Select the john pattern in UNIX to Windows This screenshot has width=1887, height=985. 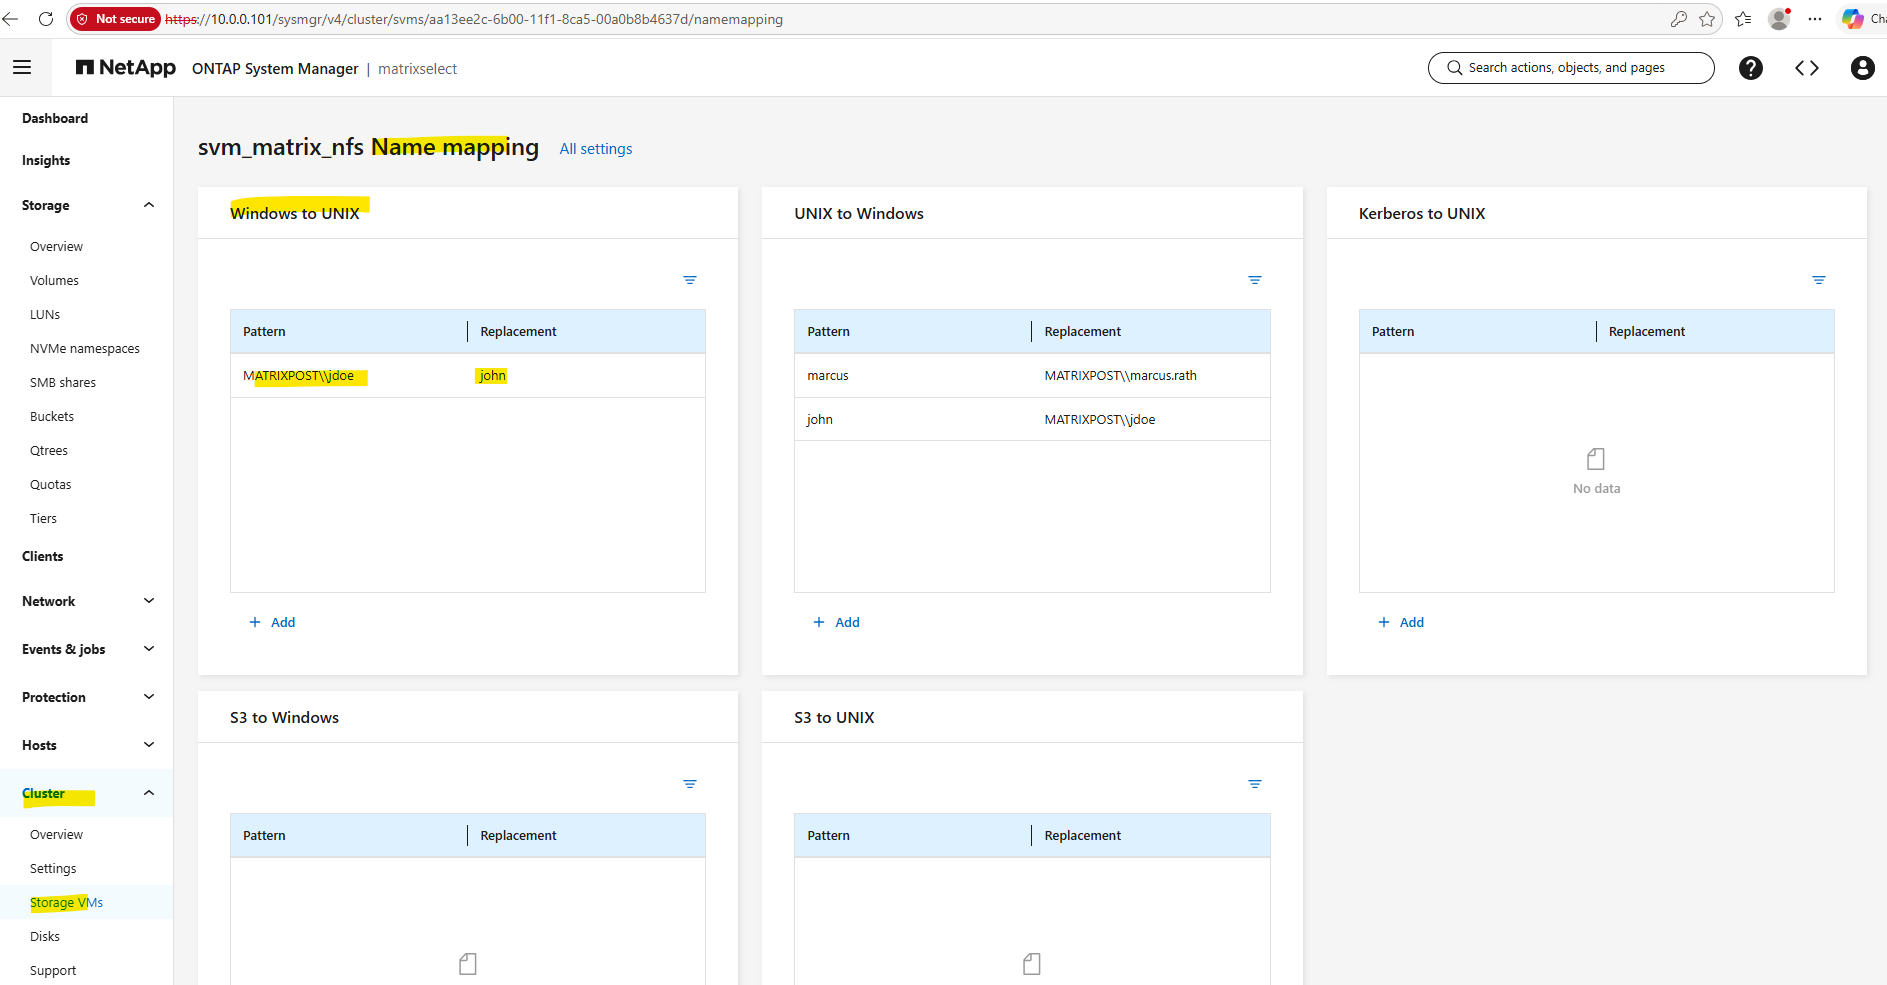820,420
